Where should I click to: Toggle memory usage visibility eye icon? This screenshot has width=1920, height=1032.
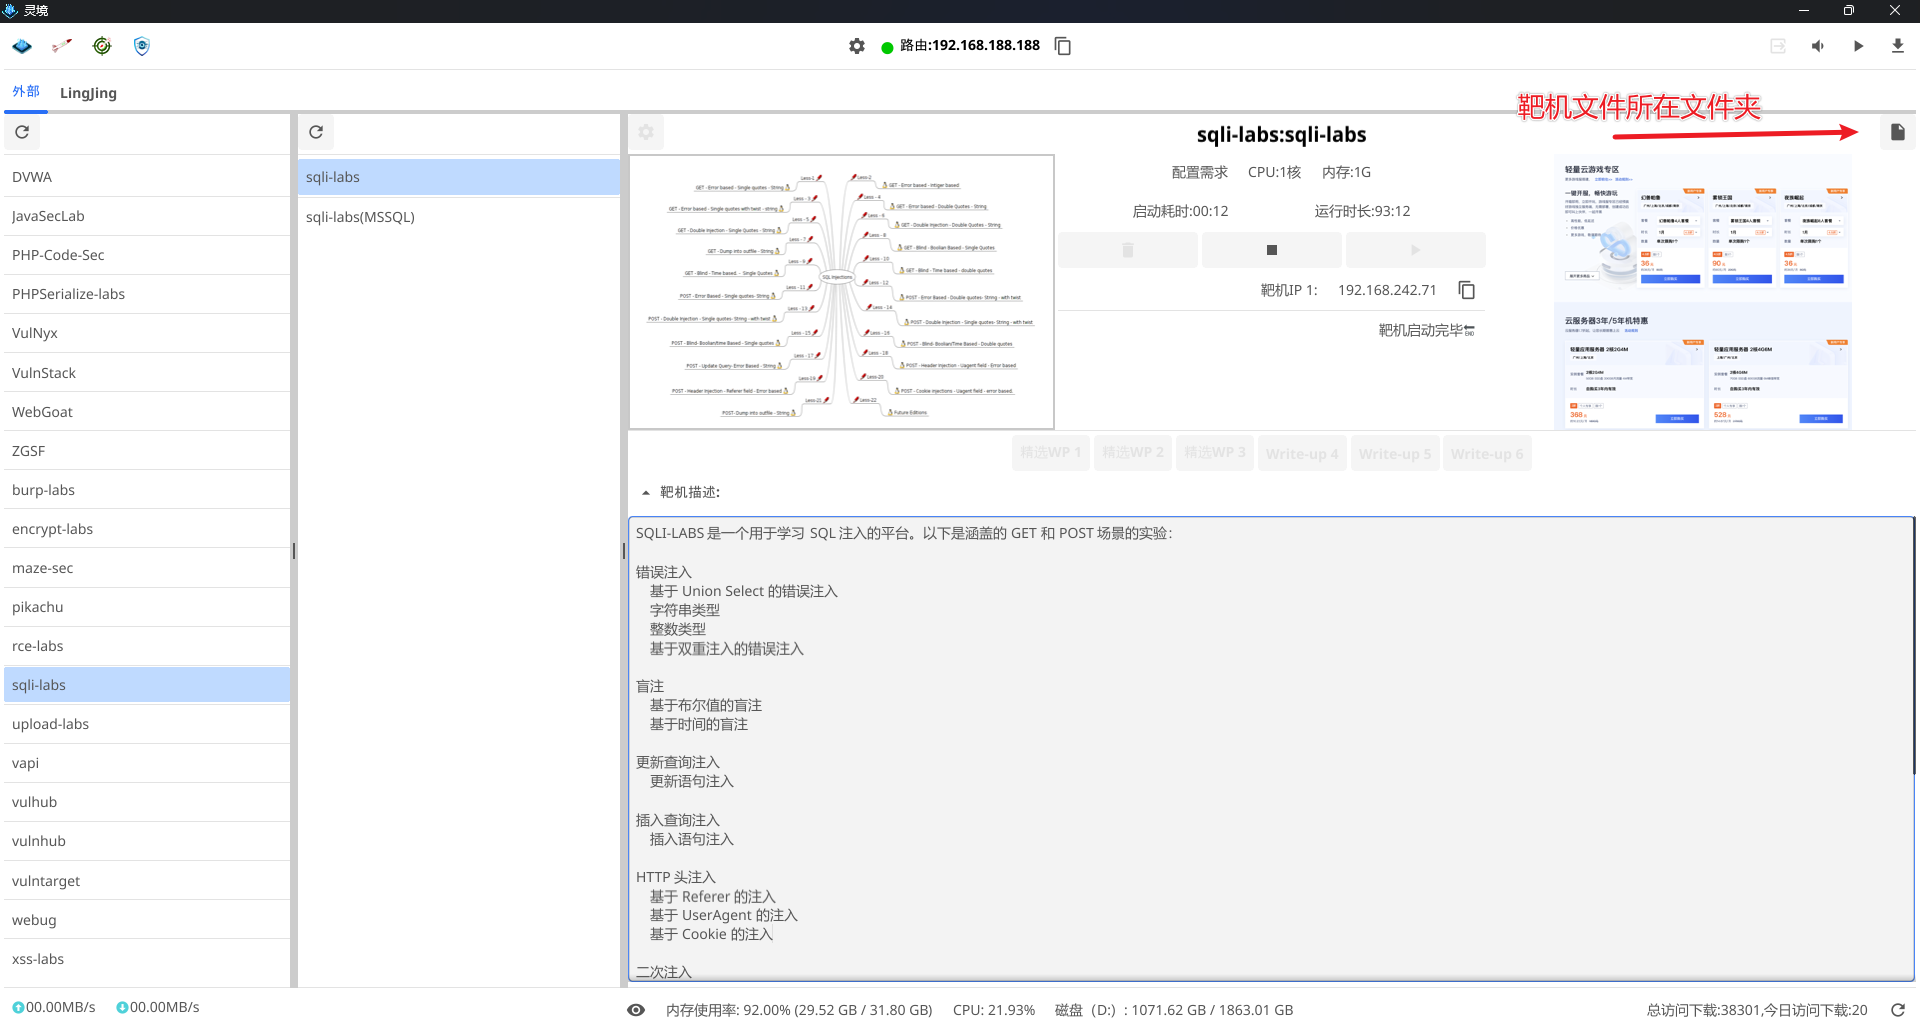pyautogui.click(x=636, y=1010)
